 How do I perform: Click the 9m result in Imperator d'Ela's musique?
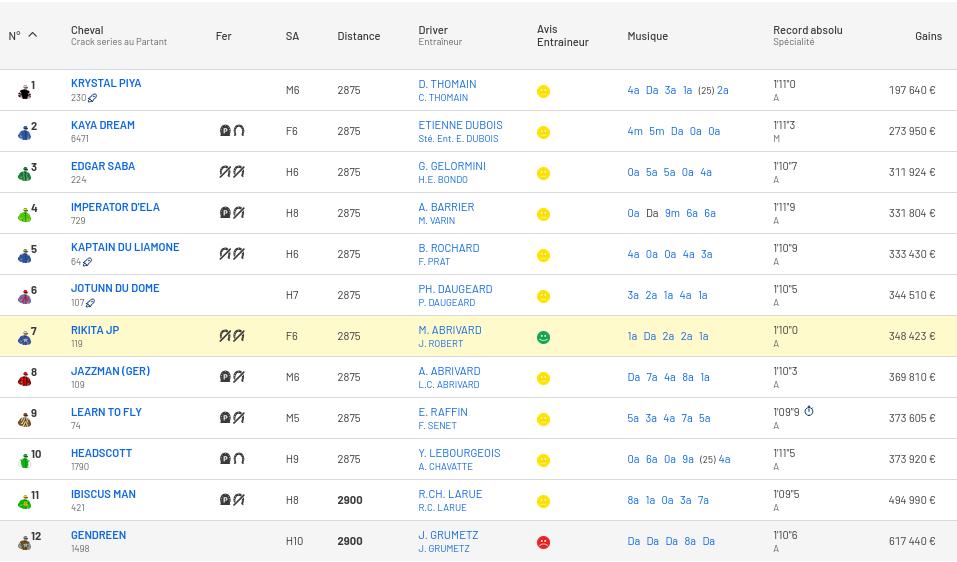point(672,213)
